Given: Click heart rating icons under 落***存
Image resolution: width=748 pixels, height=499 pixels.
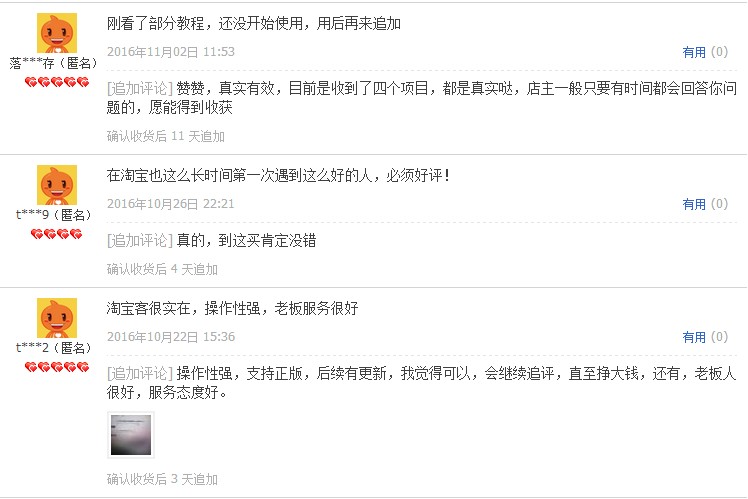Looking at the screenshot, I should click(x=57, y=83).
